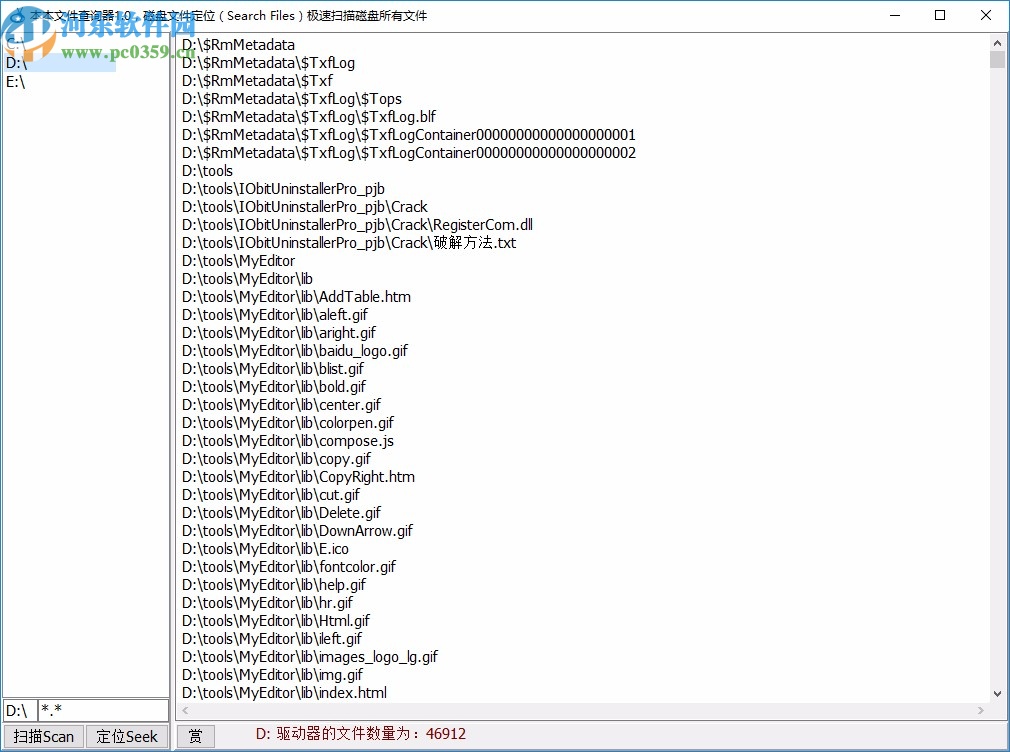Click the 扫描Scan button
This screenshot has width=1010, height=752.
[44, 736]
